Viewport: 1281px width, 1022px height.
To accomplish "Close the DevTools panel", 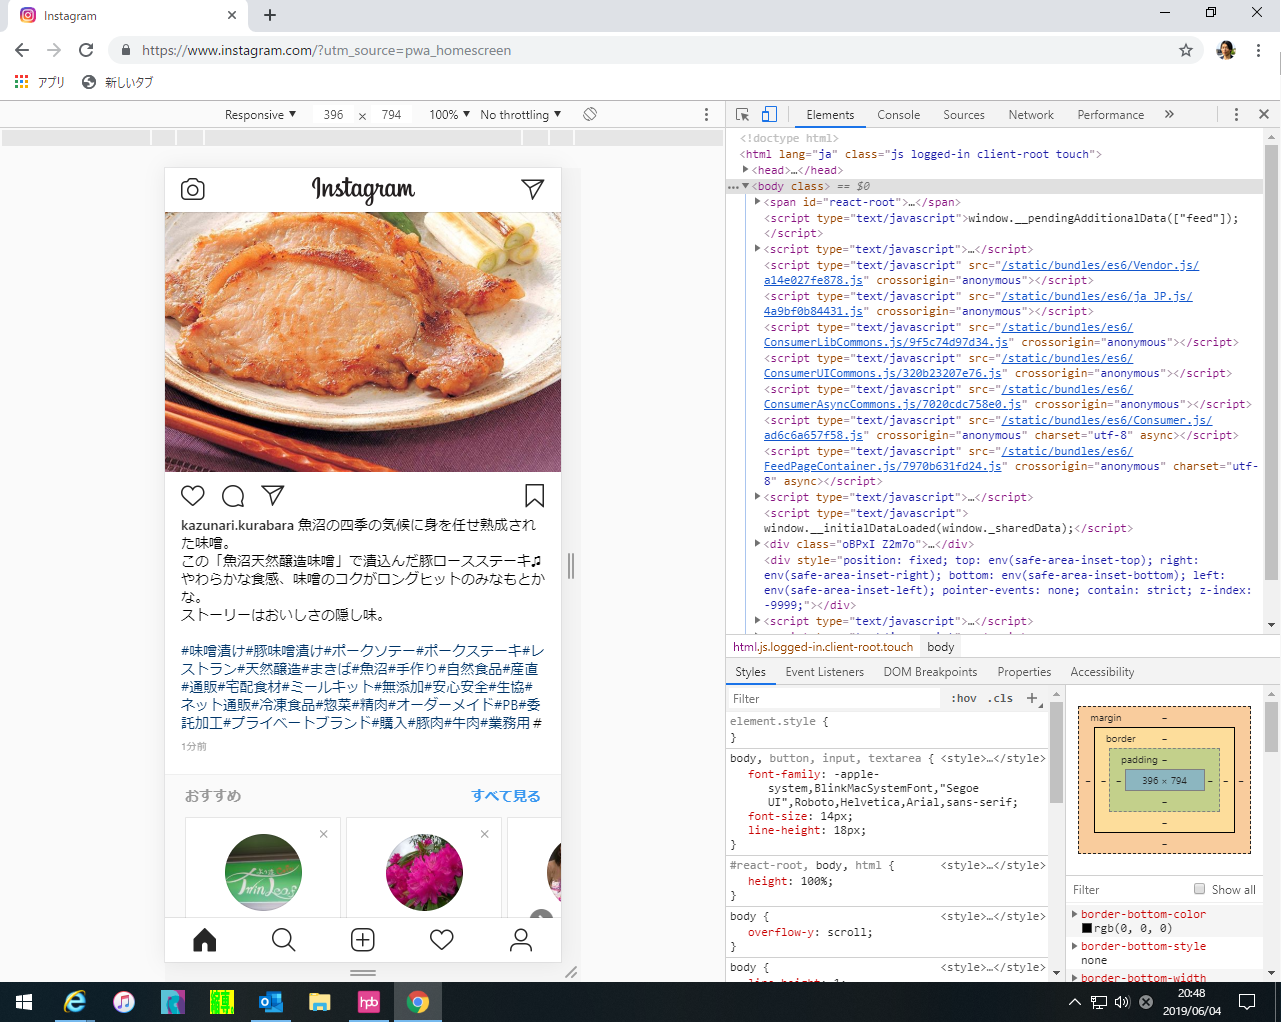I will 1264,115.
